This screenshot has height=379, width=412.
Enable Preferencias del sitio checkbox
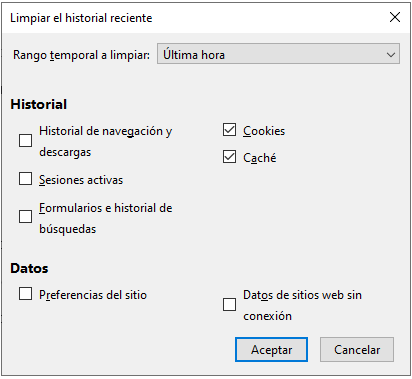point(25,294)
